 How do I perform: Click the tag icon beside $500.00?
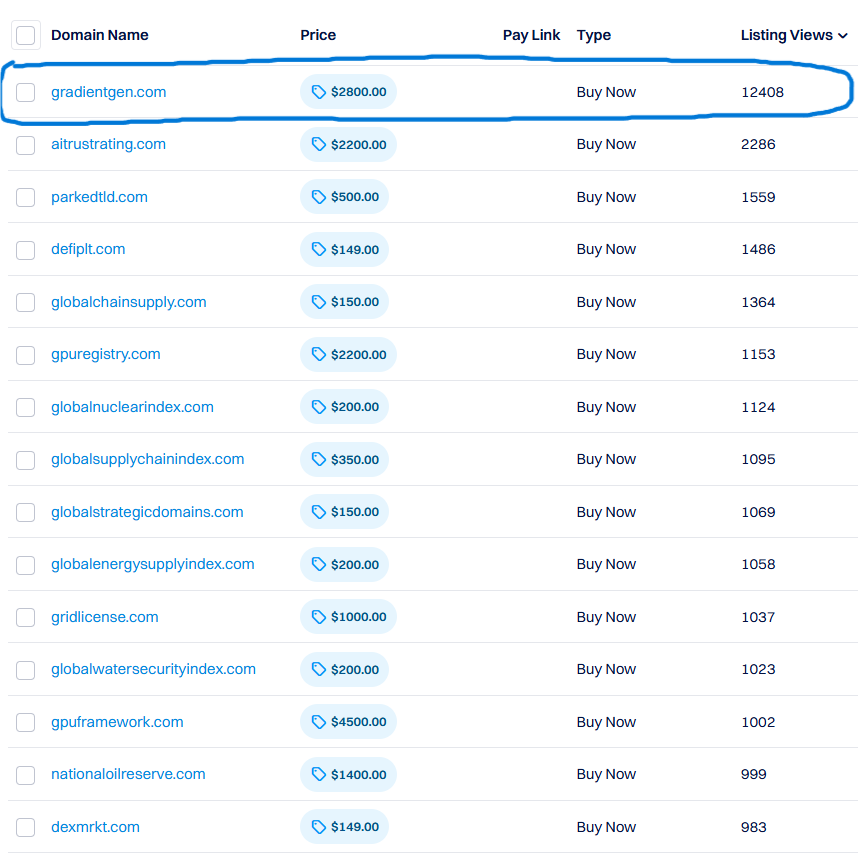318,197
